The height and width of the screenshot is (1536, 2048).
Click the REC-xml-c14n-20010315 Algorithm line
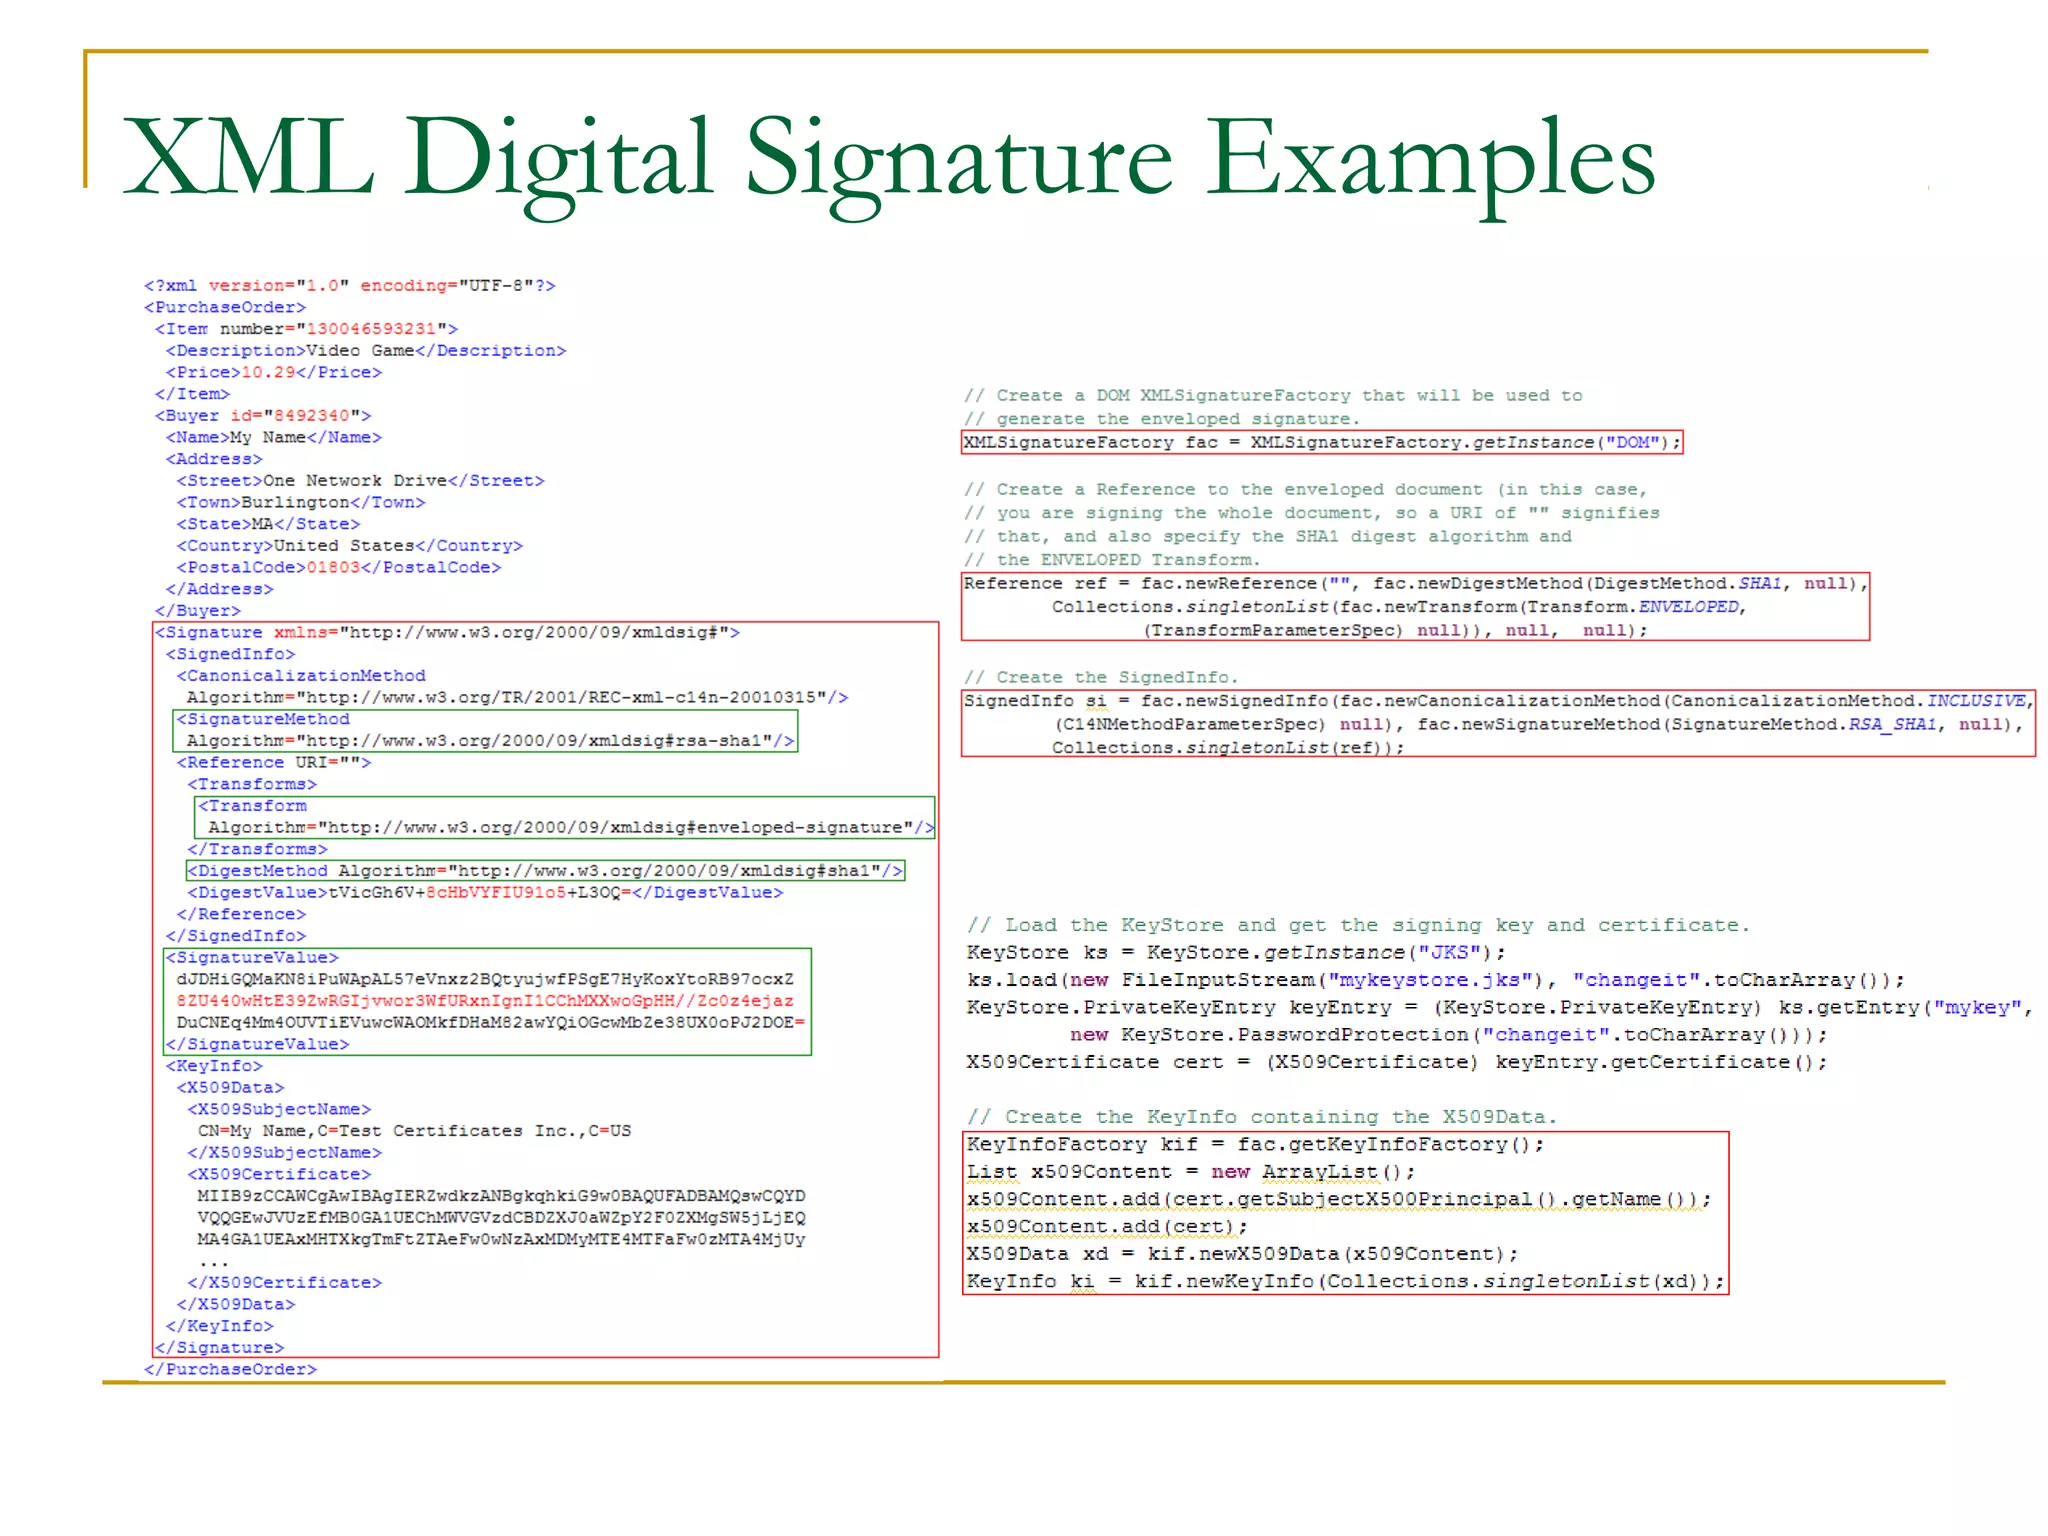[x=518, y=698]
